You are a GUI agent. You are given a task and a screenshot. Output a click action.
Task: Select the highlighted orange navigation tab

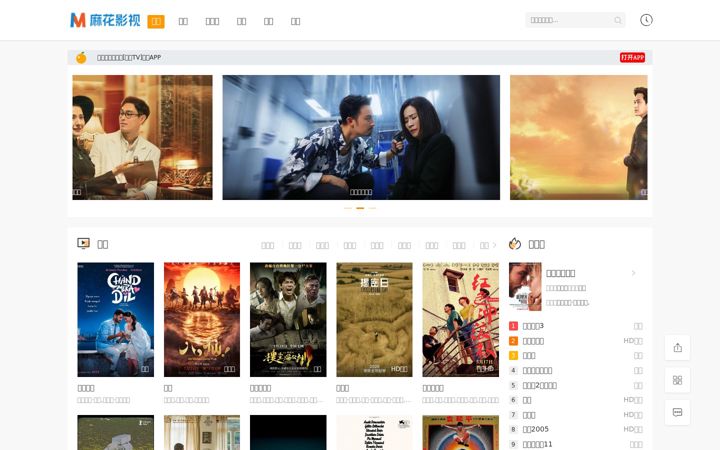(x=156, y=21)
